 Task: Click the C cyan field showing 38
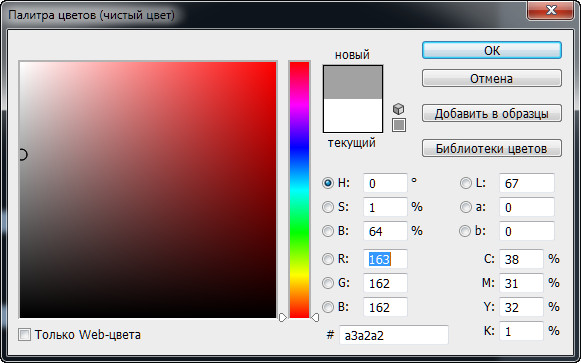click(x=521, y=259)
